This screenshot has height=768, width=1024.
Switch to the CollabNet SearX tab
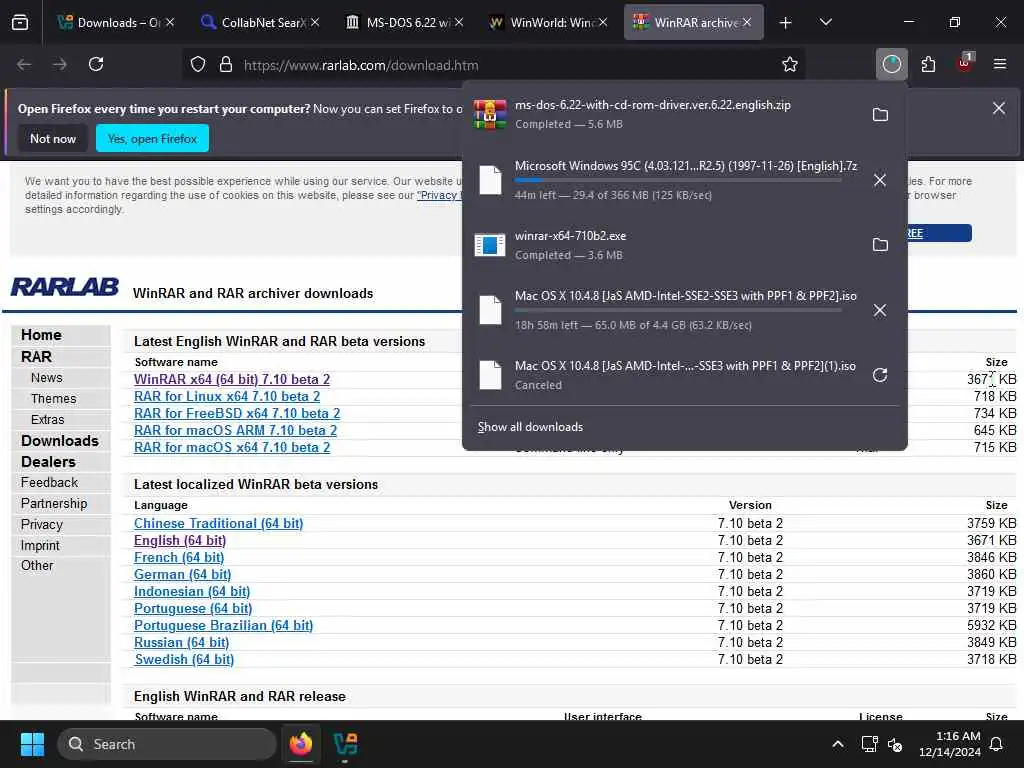coord(260,23)
